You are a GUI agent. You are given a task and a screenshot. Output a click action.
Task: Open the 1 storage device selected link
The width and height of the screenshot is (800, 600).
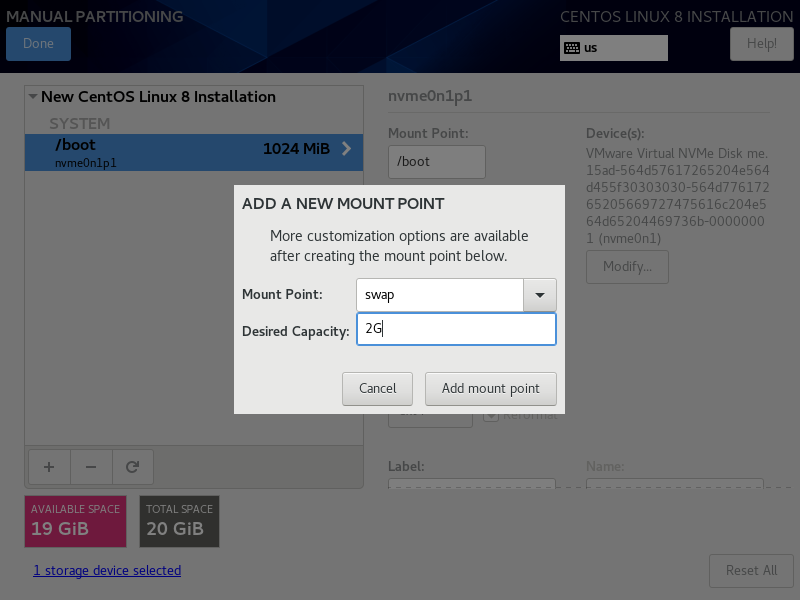point(107,570)
